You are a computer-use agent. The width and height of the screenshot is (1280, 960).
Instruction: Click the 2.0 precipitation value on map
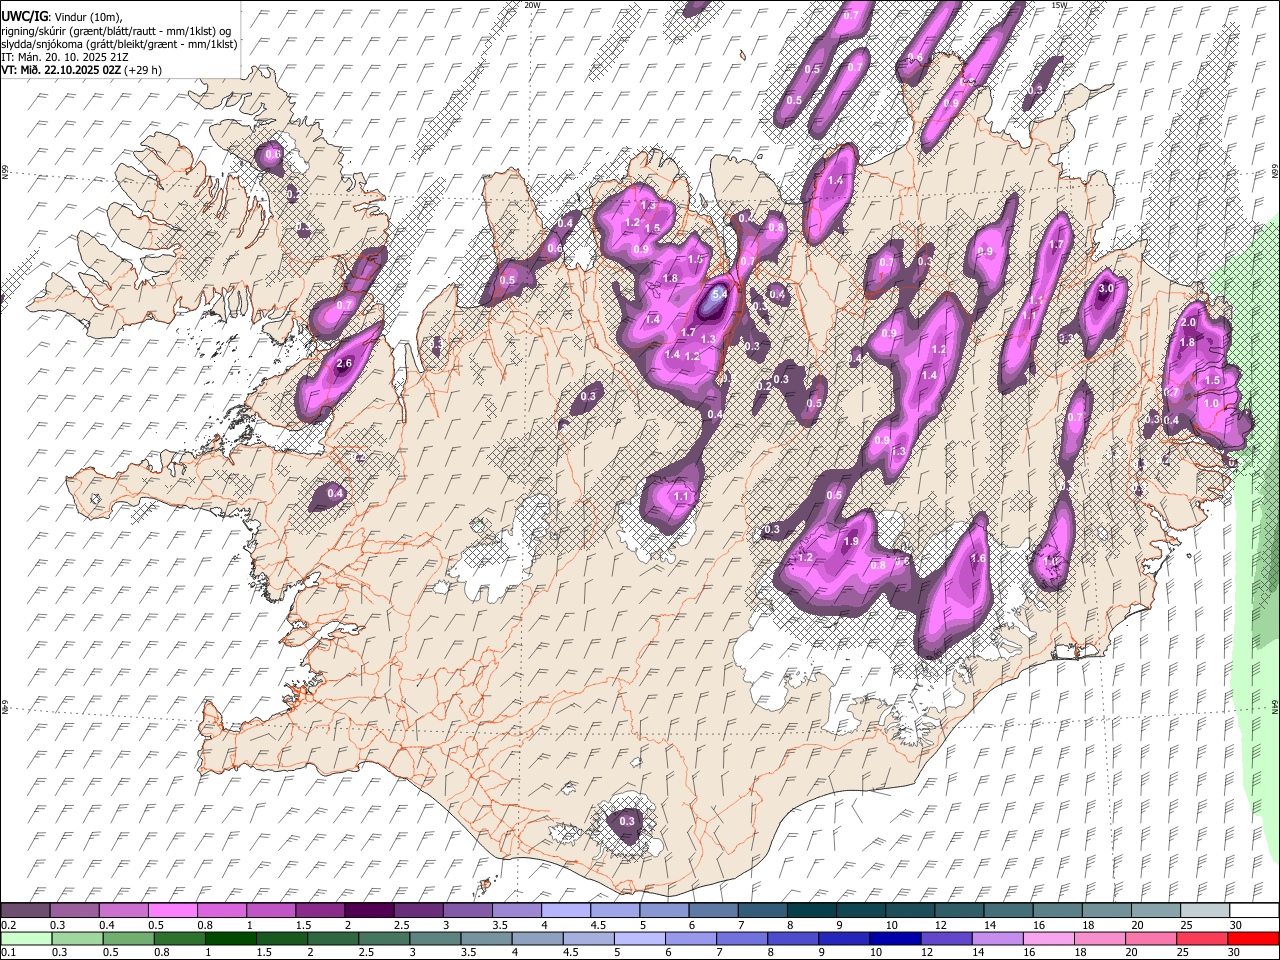tap(1189, 323)
